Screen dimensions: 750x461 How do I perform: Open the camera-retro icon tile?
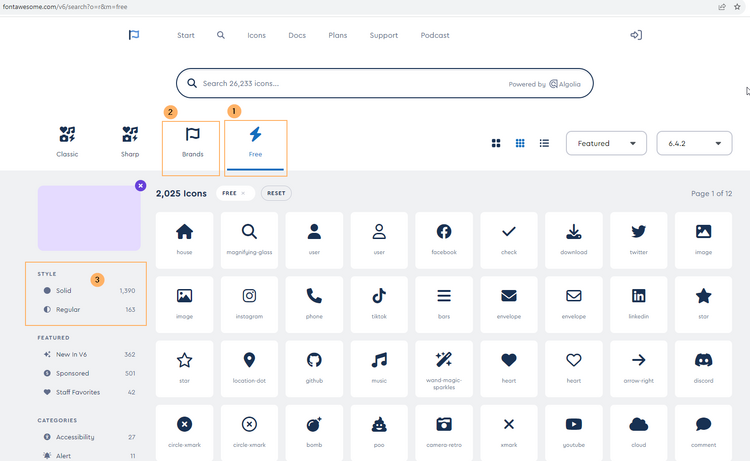coord(444,431)
